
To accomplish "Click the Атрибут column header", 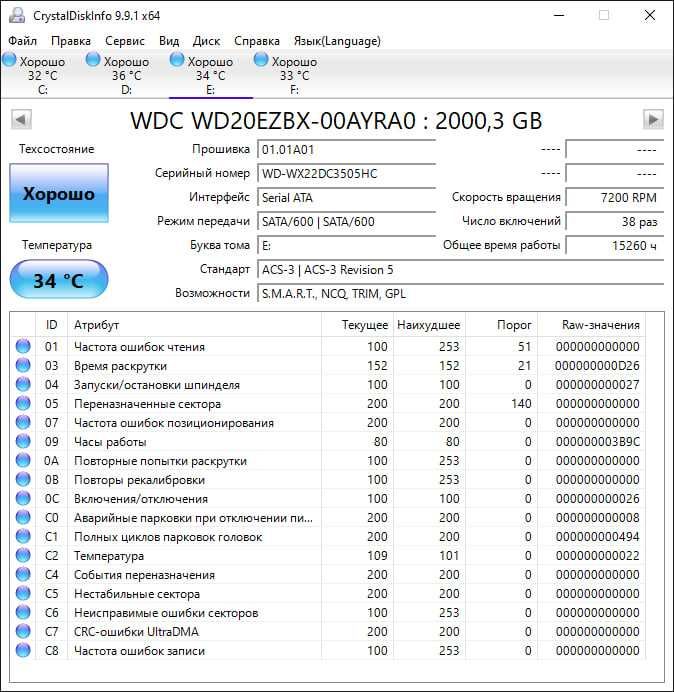I will pyautogui.click(x=194, y=325).
